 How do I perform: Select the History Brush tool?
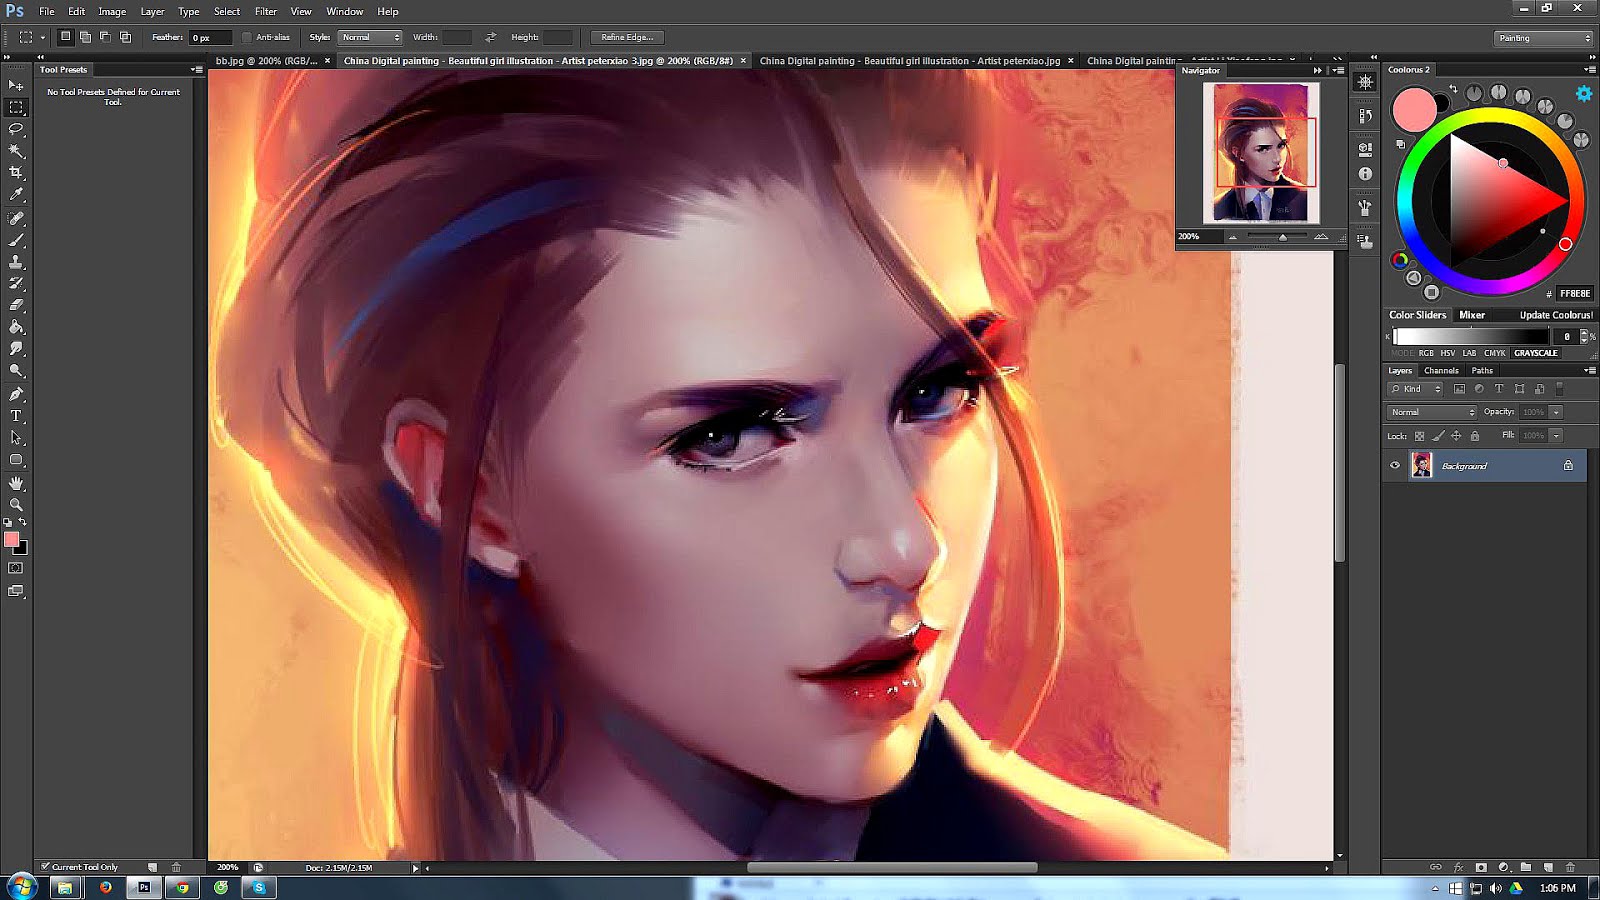[16, 284]
